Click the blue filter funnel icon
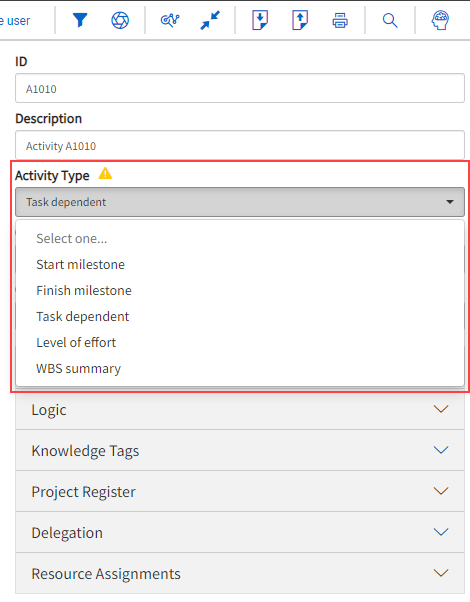The image size is (470, 602). tap(80, 20)
